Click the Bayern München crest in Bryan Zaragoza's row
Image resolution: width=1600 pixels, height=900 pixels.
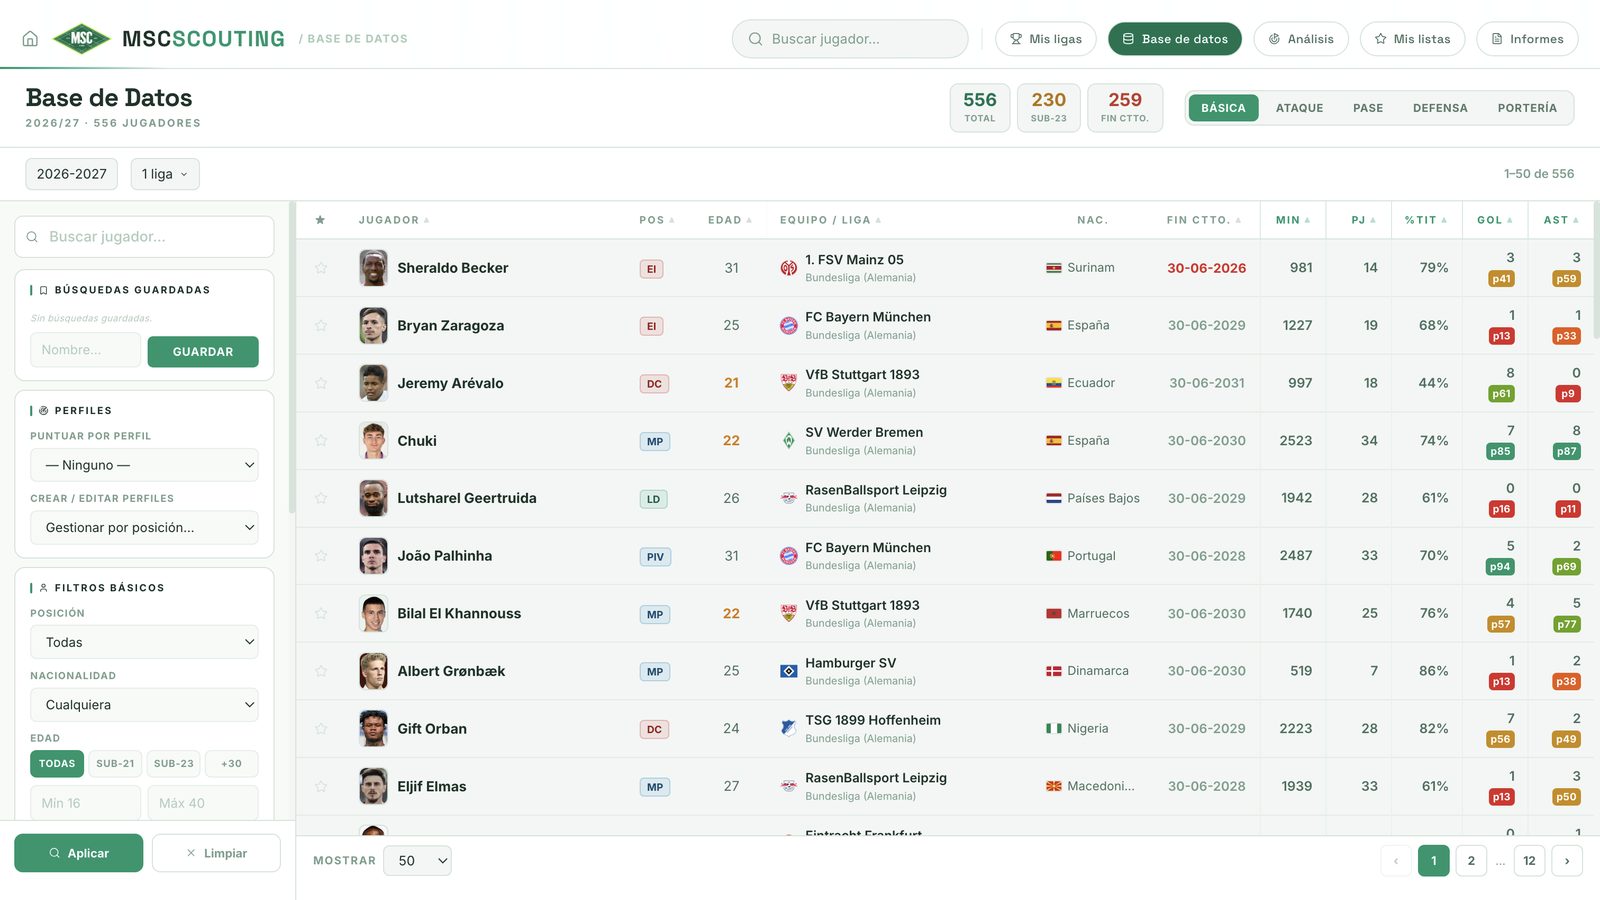(789, 326)
